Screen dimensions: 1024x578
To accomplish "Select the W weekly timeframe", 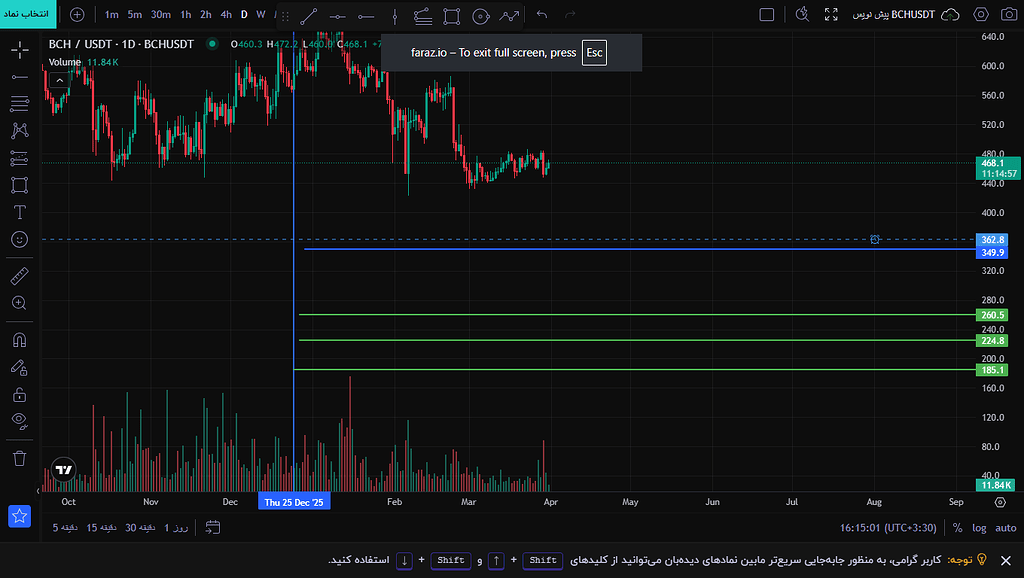I will pyautogui.click(x=261, y=14).
